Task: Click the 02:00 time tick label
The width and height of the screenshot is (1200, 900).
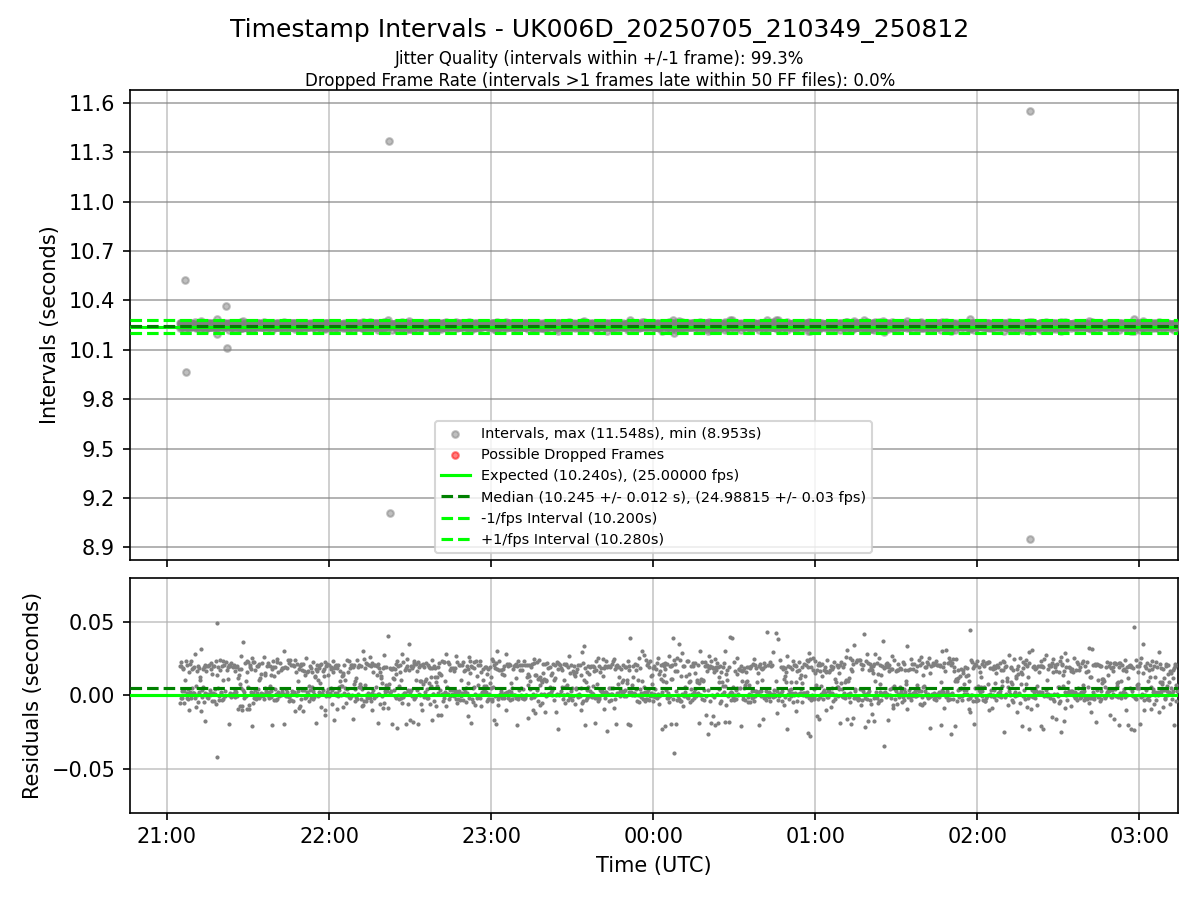Action: (x=977, y=834)
